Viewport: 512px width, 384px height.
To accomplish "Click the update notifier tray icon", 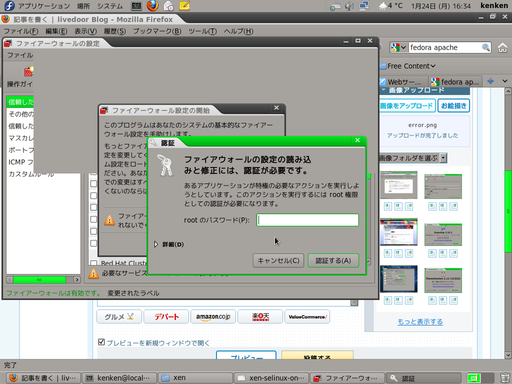I will [335, 6].
